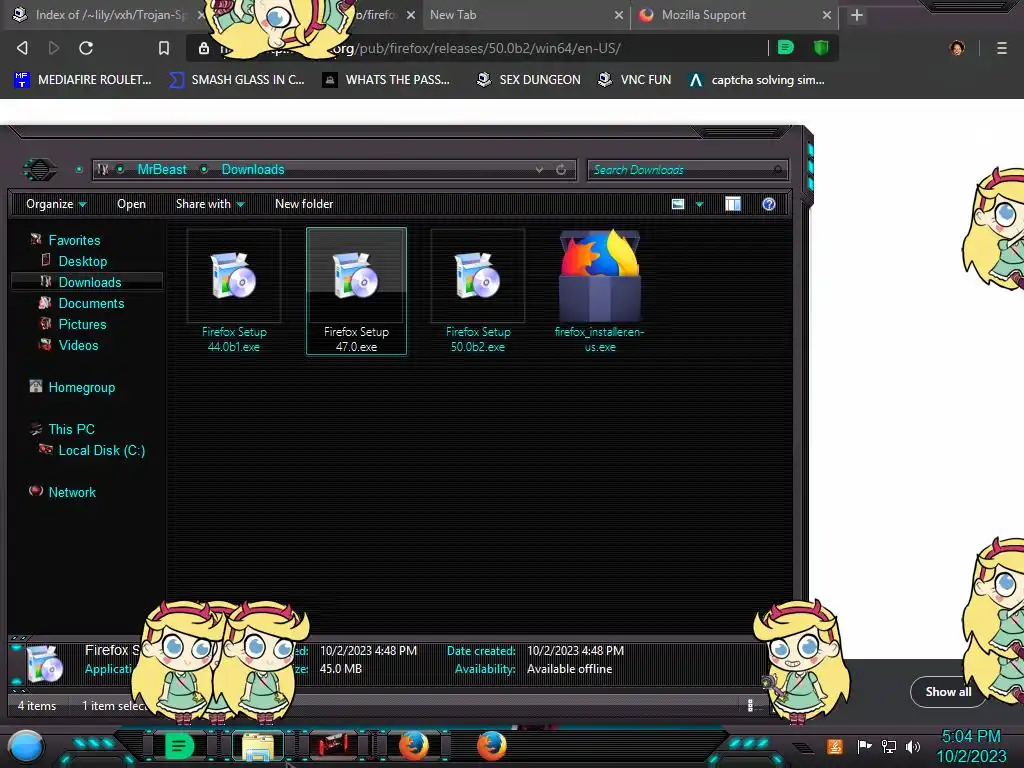Select Firefox Setup 50.0b2.exe file

coord(478,291)
